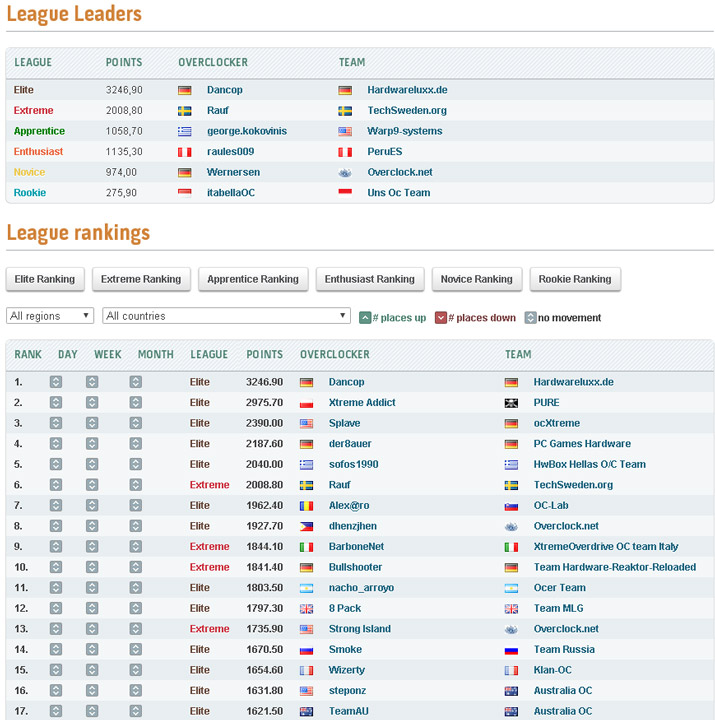The image size is (715, 720).
Task: Click the MONTH column header
Action: (156, 354)
